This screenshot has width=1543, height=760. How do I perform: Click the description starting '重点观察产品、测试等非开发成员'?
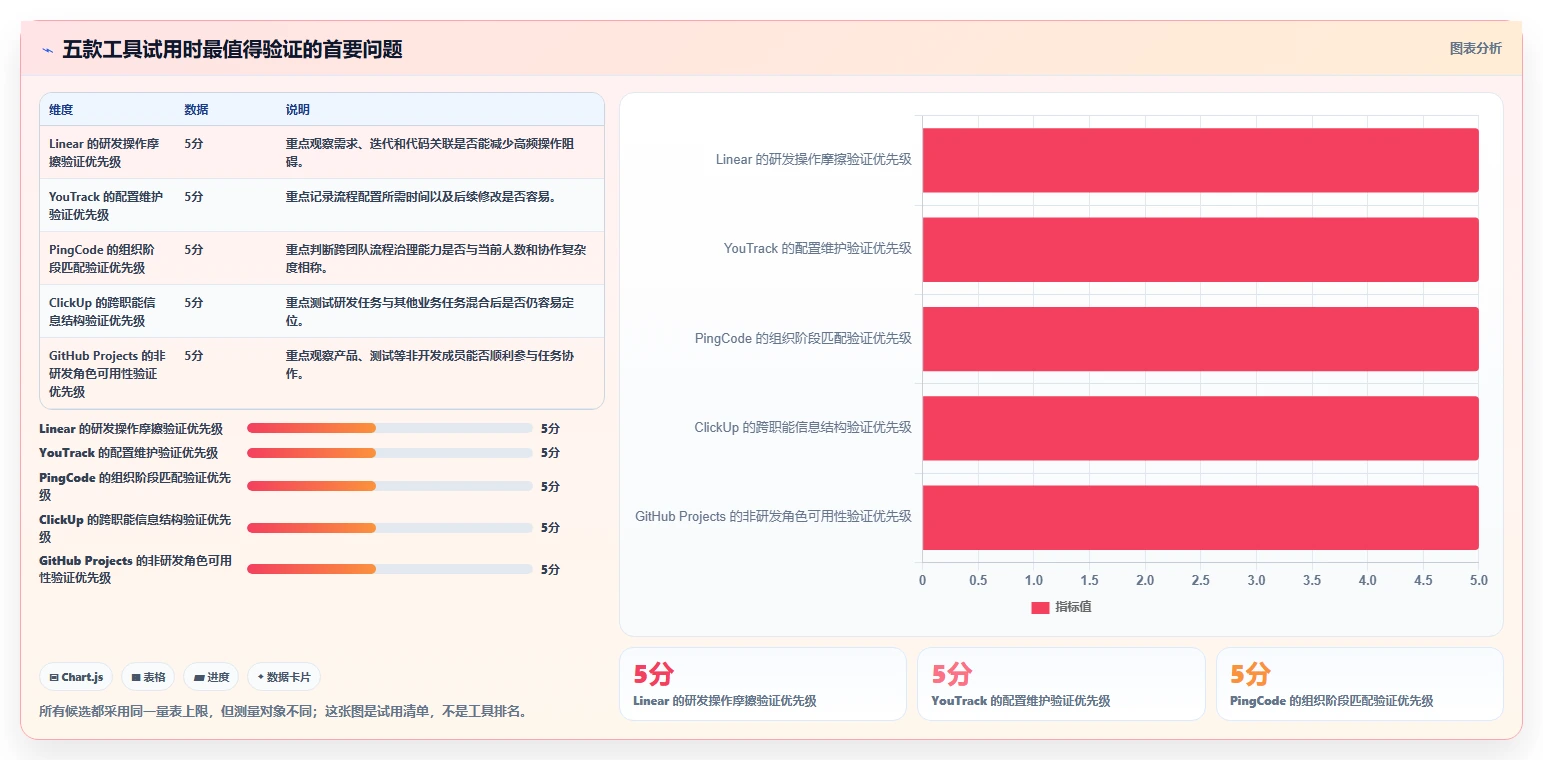[430, 364]
